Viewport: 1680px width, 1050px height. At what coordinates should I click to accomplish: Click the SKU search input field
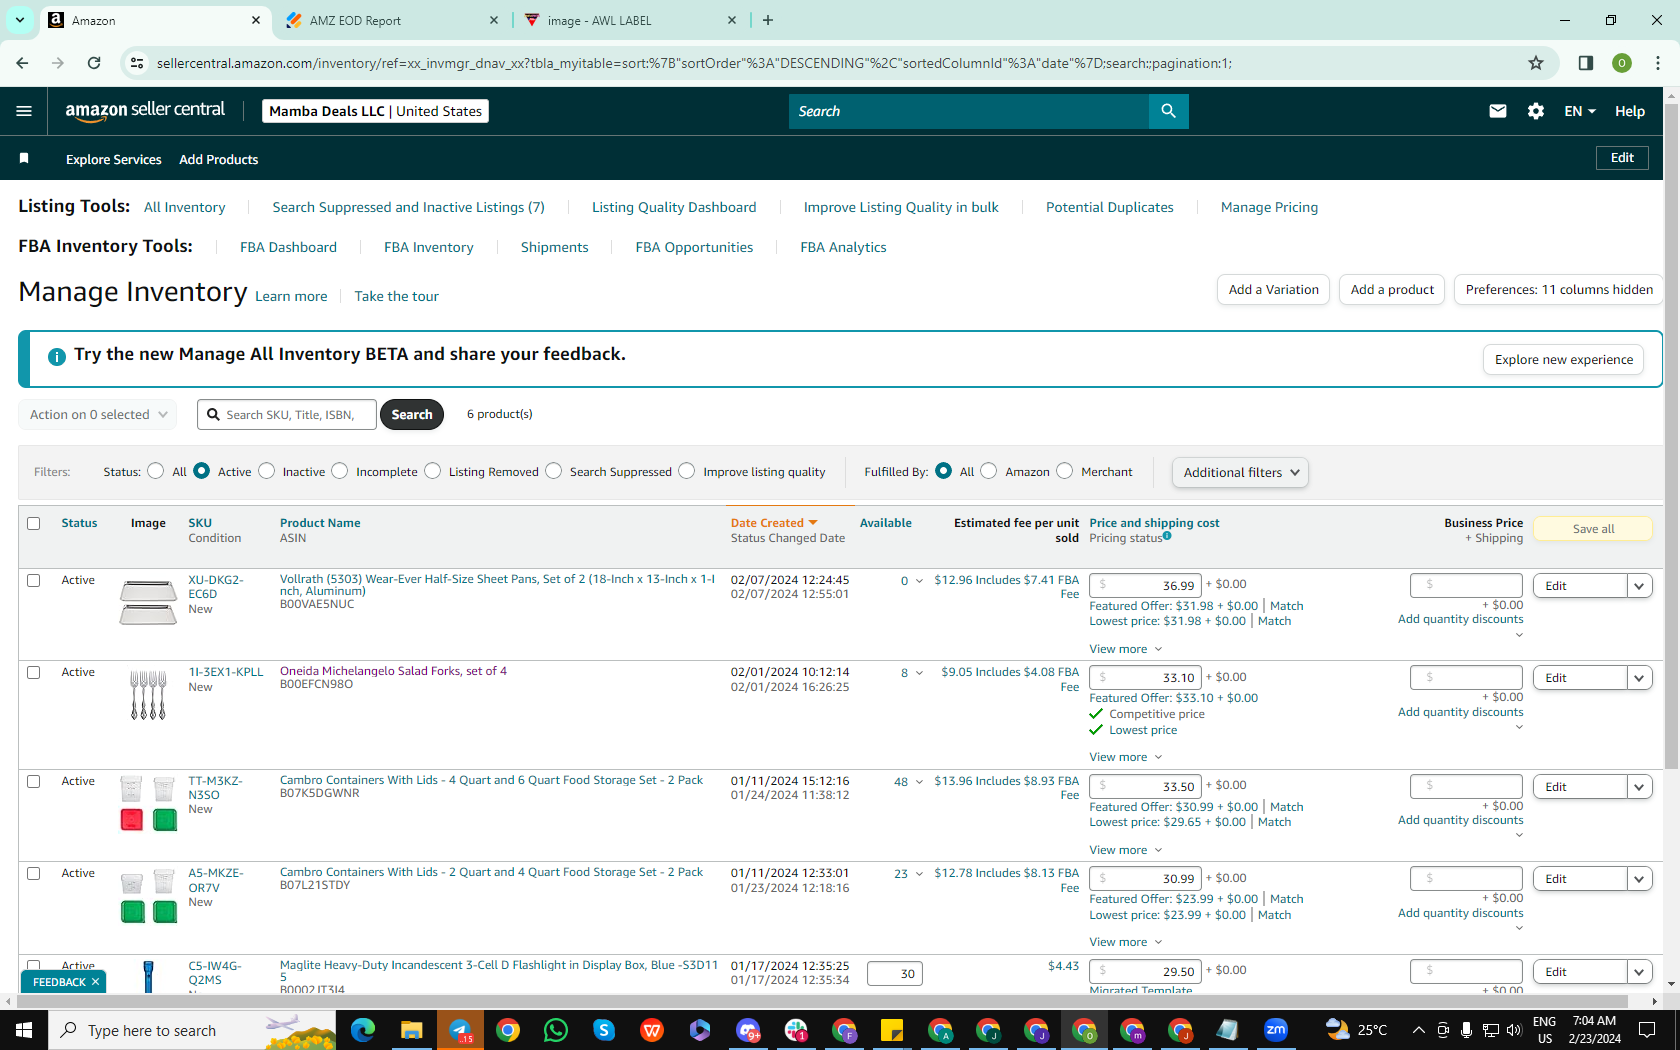pyautogui.click(x=287, y=415)
